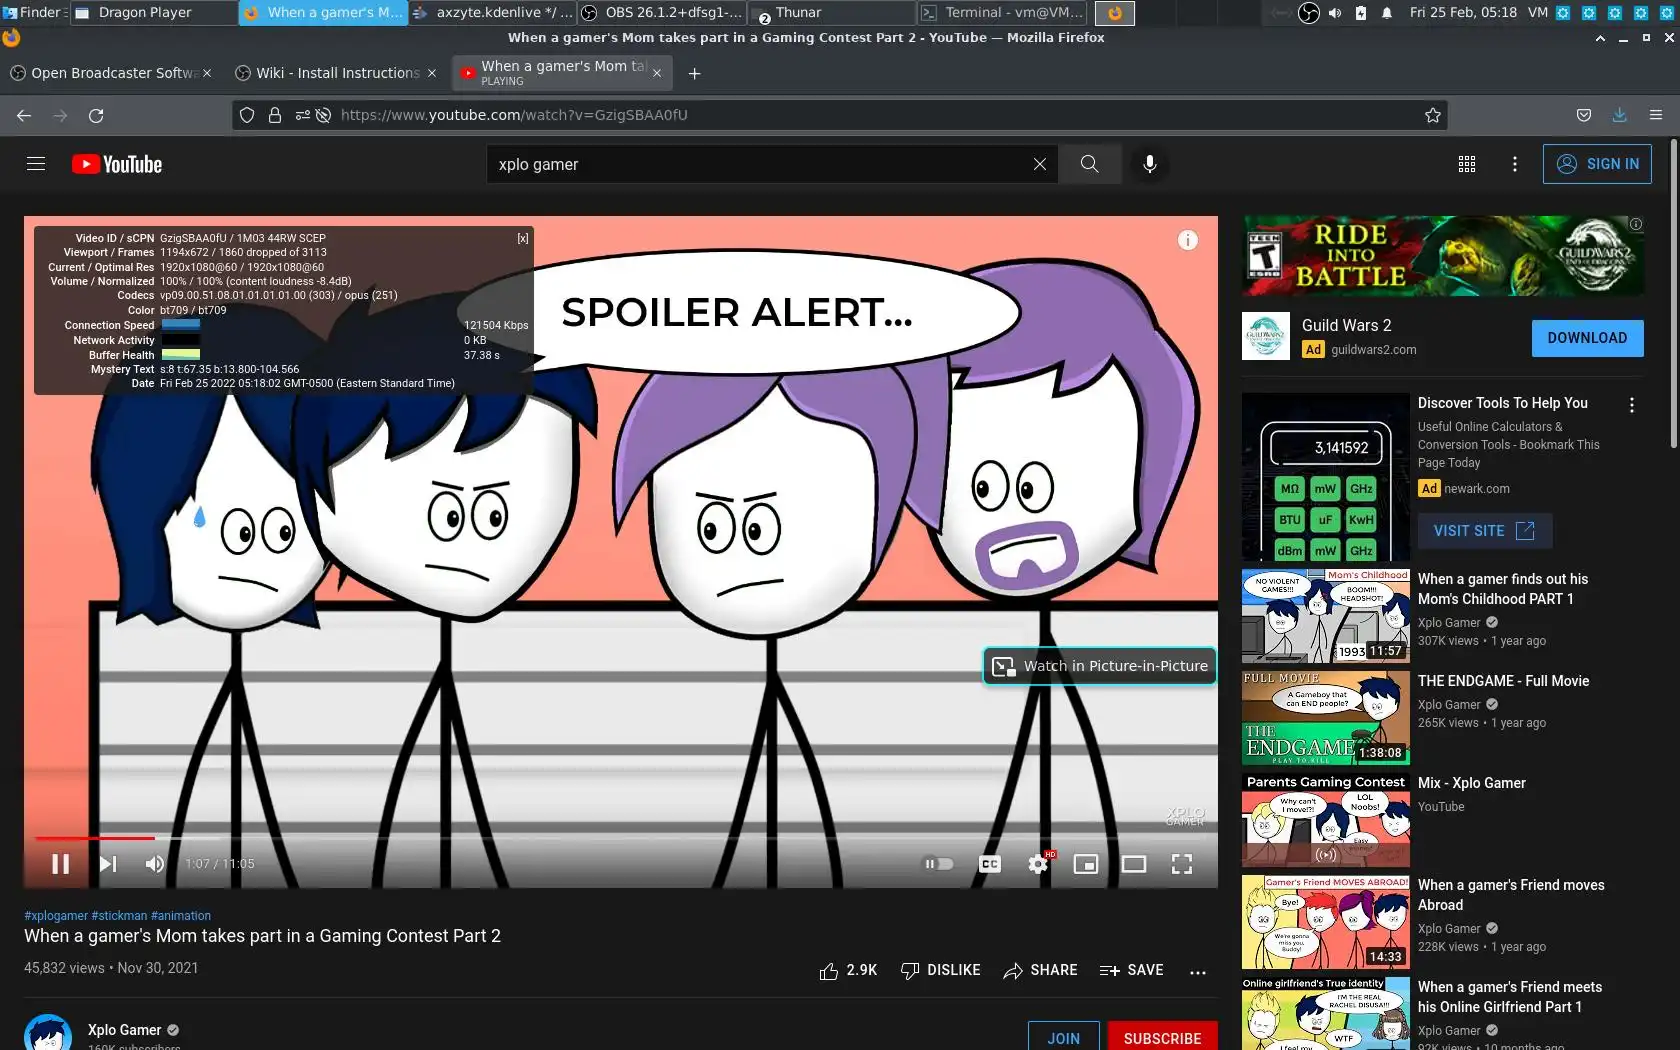Open the YouTube hamburger guide menu
The image size is (1680, 1050).
point(36,164)
